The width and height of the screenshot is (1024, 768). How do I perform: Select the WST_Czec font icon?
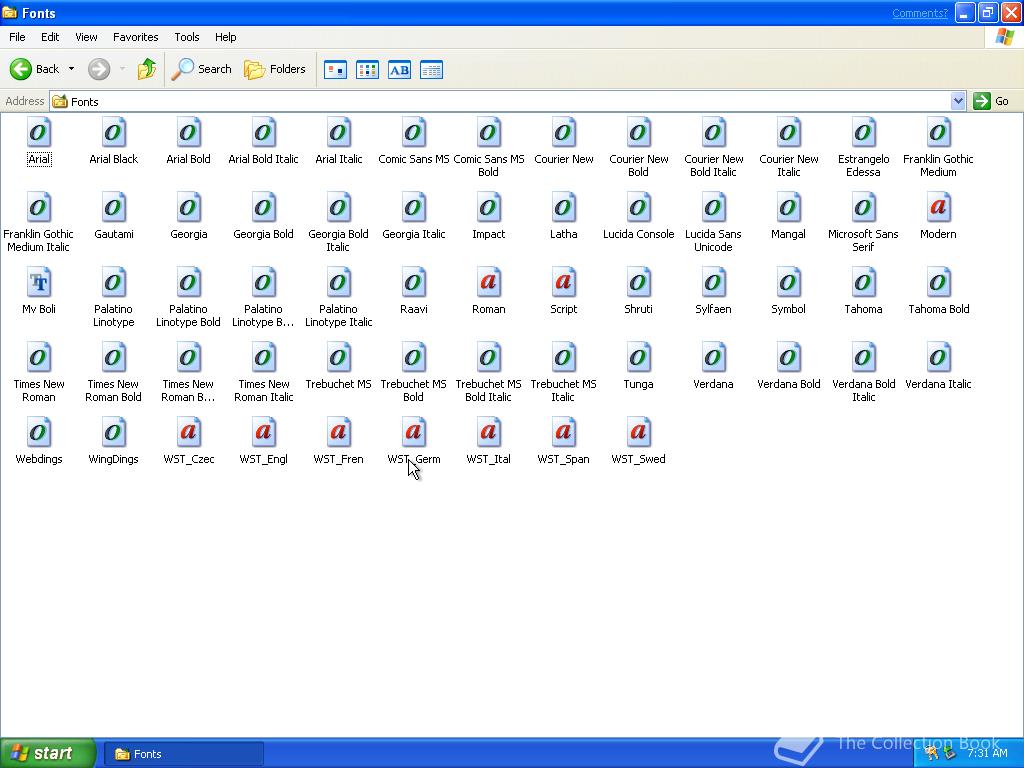pyautogui.click(x=188, y=433)
